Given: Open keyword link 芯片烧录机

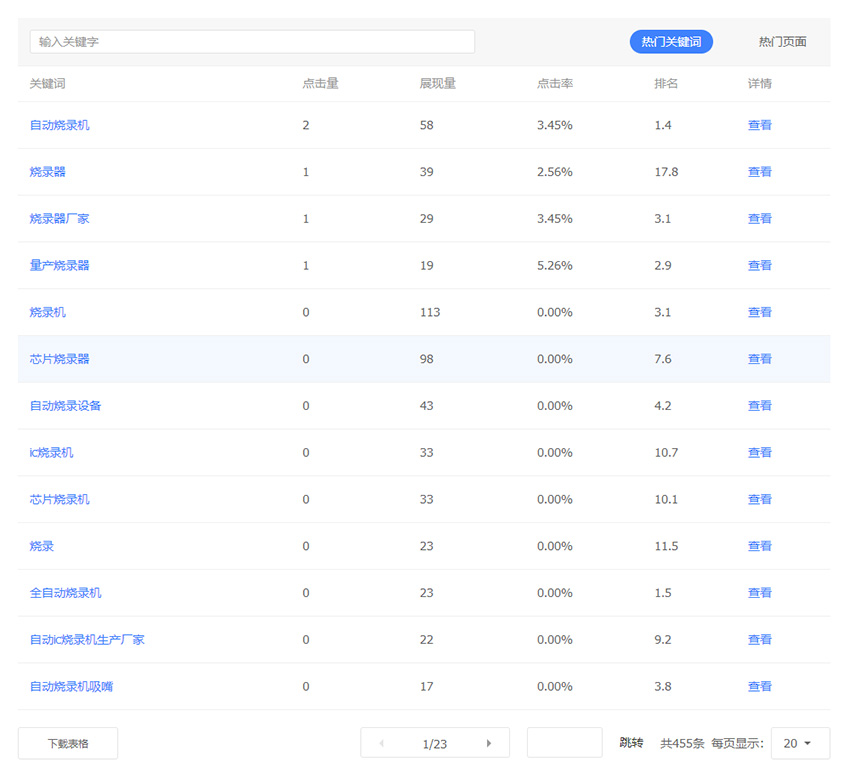Looking at the screenshot, I should pyautogui.click(x=60, y=499).
